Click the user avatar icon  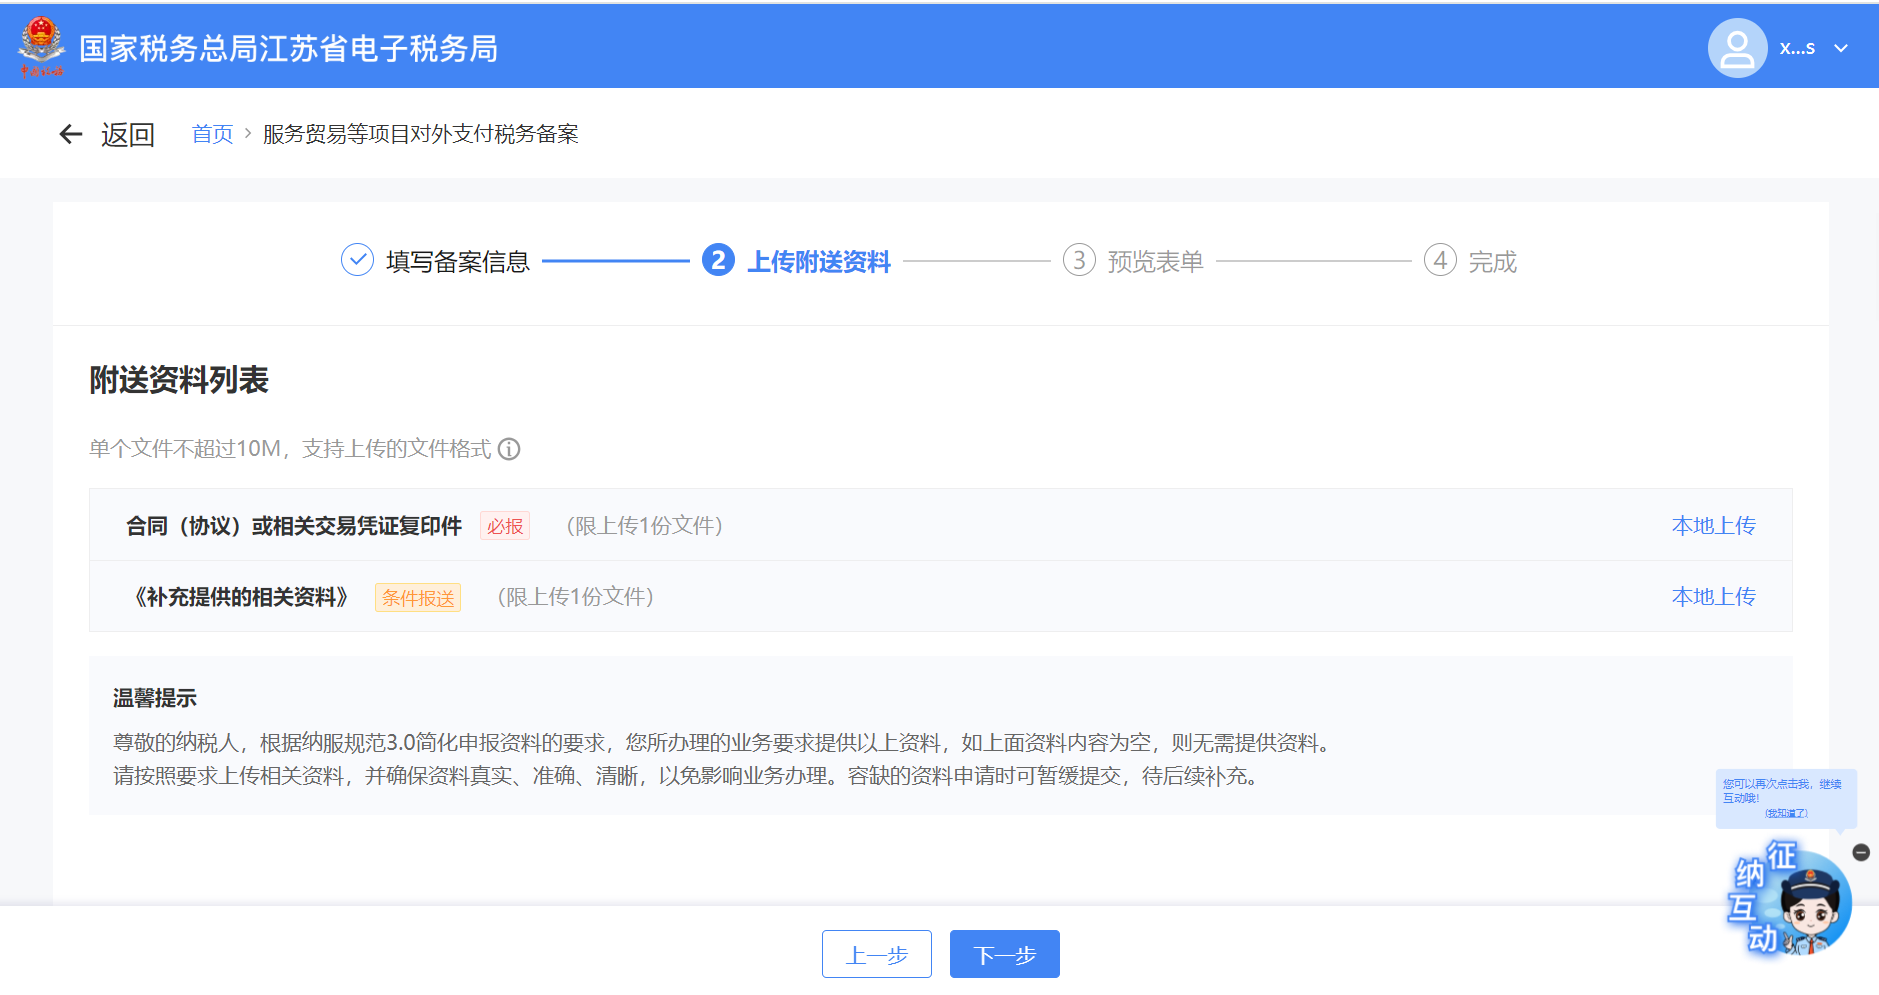click(1737, 48)
